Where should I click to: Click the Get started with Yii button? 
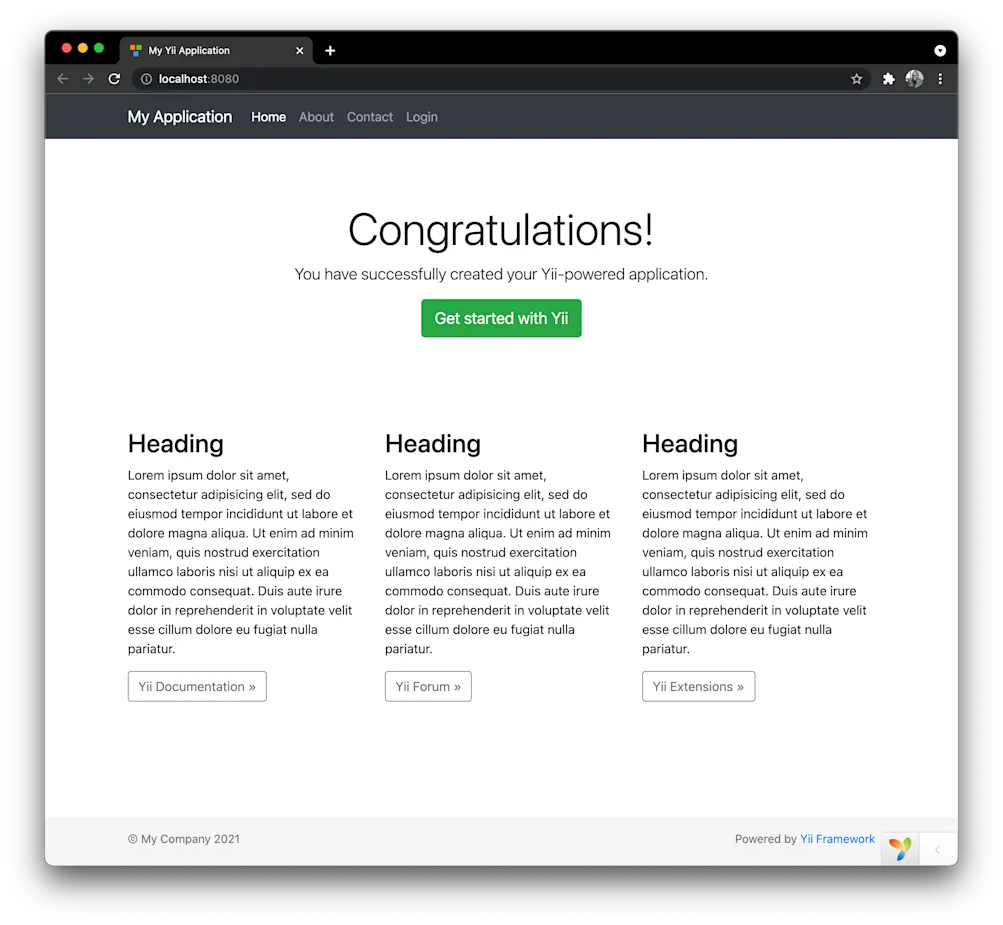(x=501, y=317)
